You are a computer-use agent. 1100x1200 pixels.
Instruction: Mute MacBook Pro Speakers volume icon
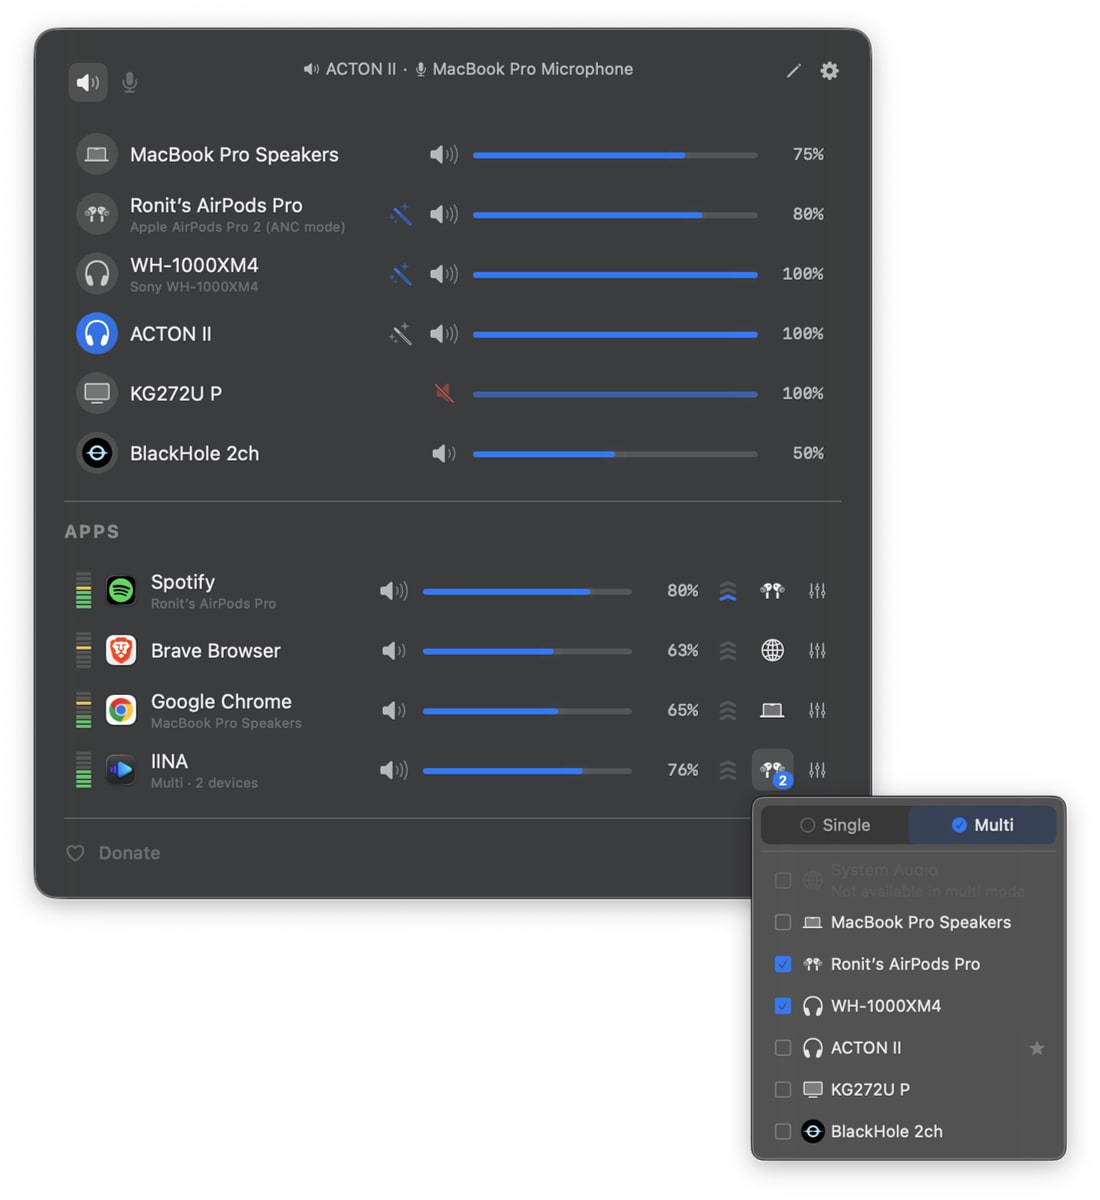443,154
